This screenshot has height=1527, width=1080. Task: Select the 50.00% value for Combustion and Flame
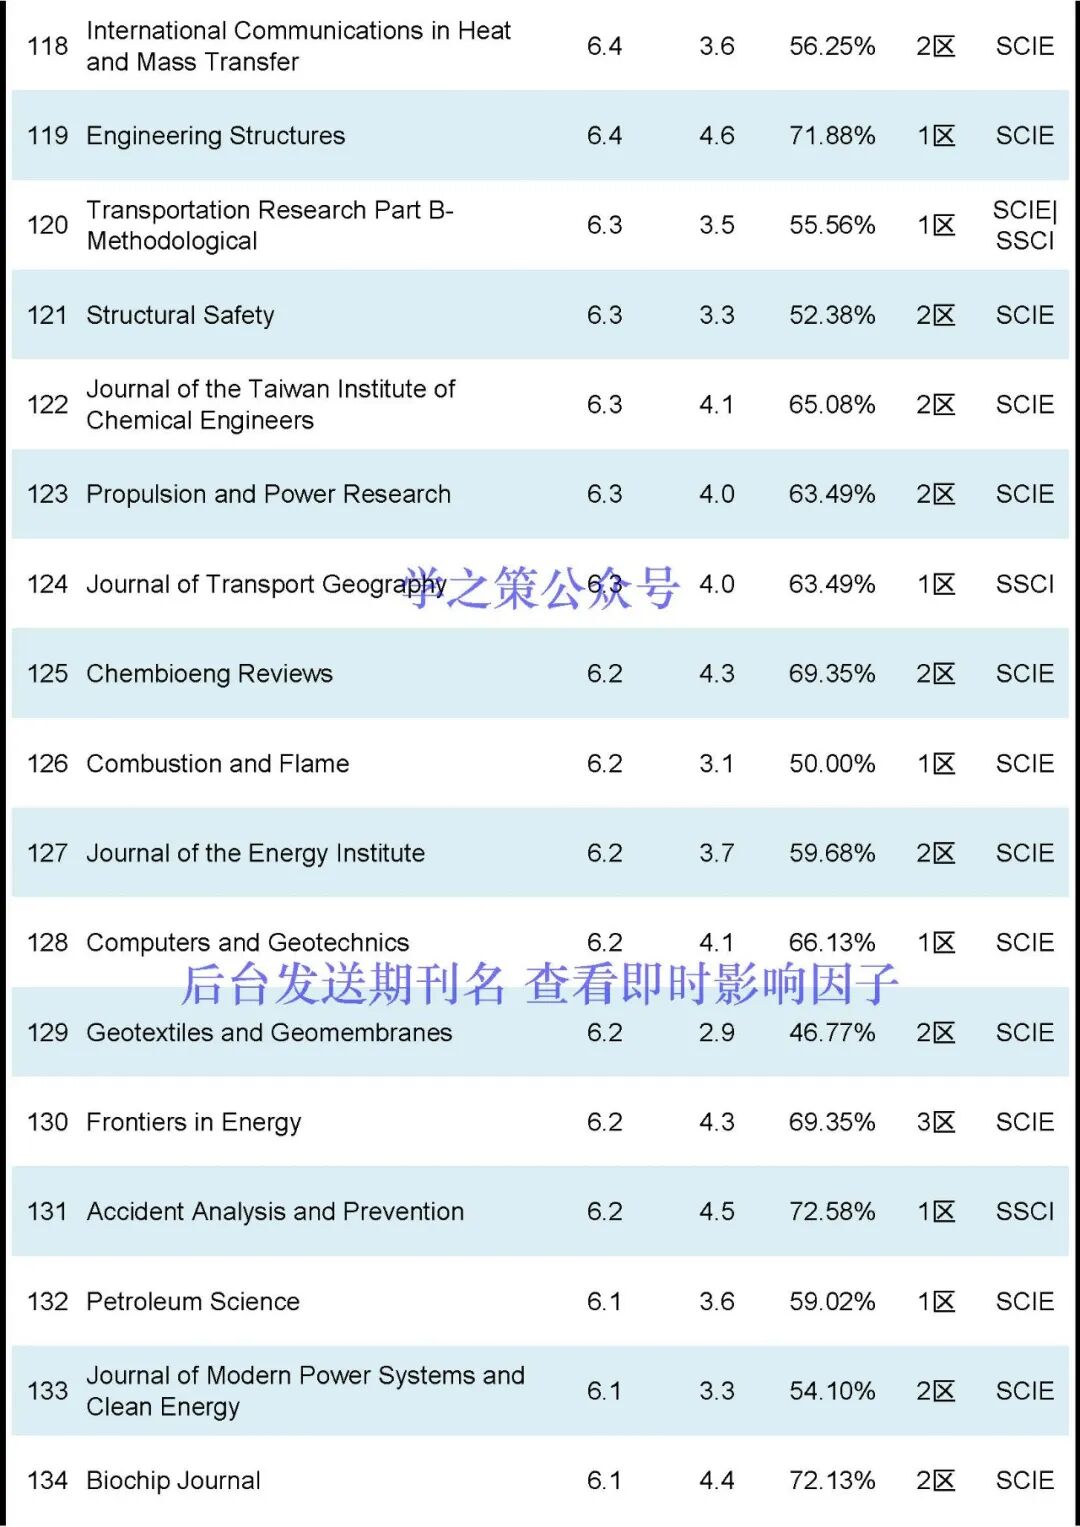[831, 764]
